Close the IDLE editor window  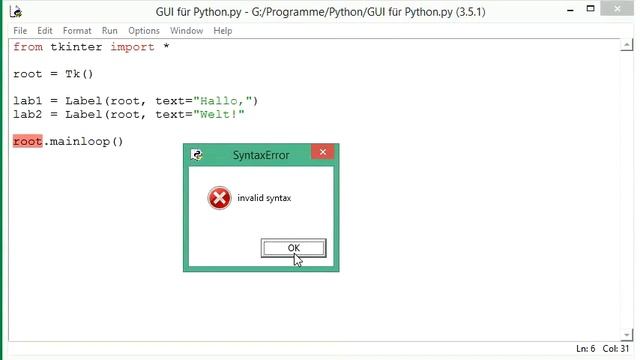coord(617,9)
